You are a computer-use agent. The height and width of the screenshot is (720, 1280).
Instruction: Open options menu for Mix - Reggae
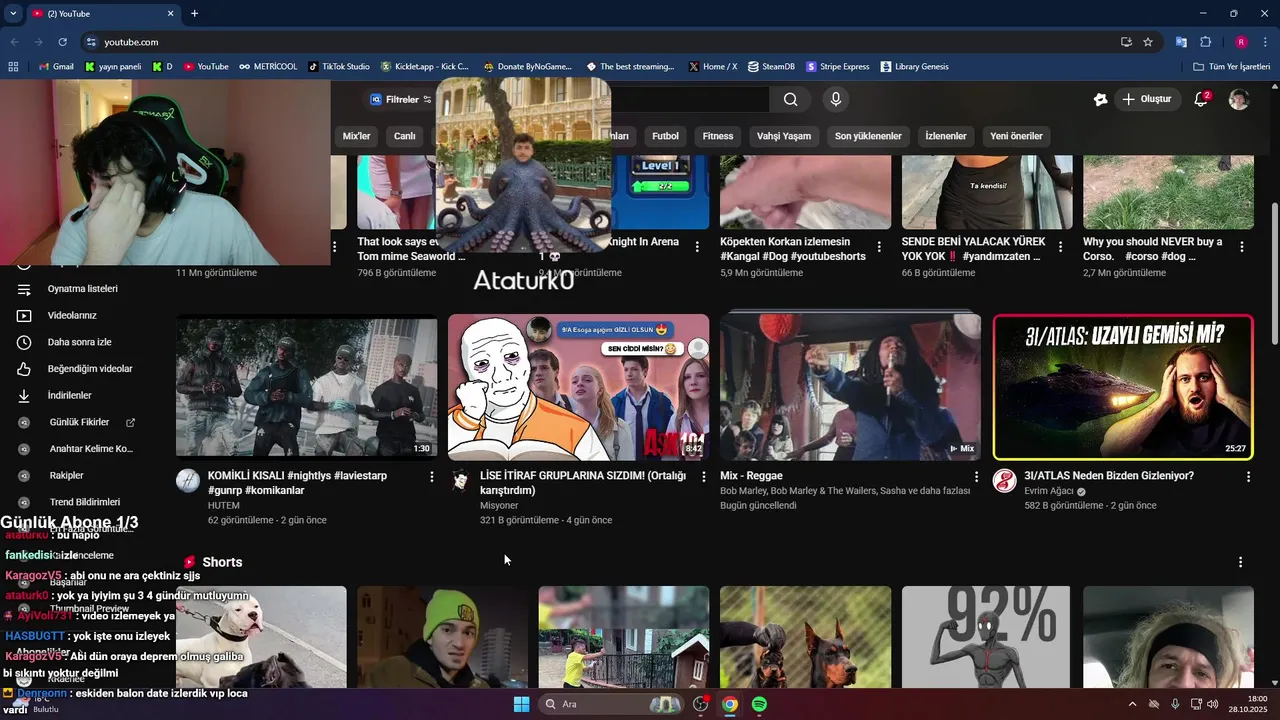[976, 477]
